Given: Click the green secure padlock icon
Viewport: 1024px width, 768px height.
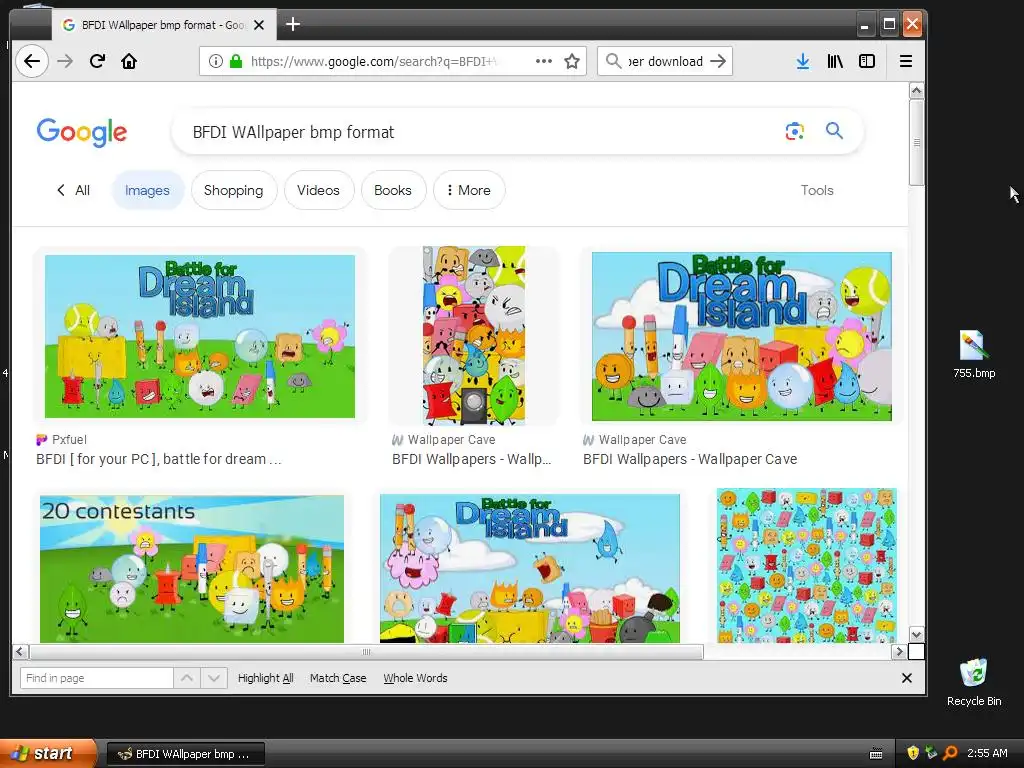Looking at the screenshot, I should click(236, 61).
